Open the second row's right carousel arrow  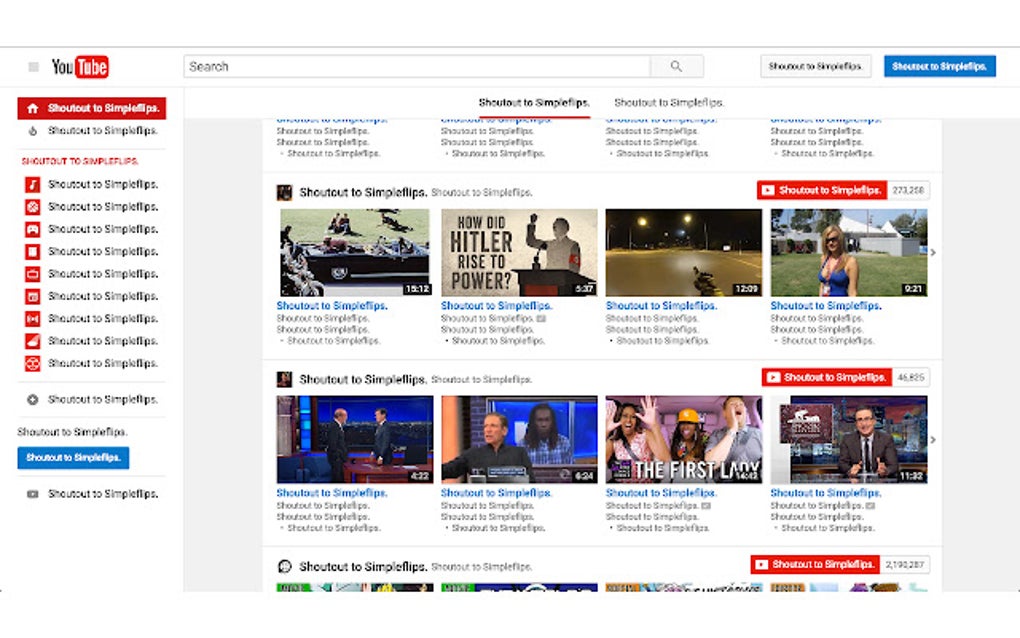click(933, 439)
